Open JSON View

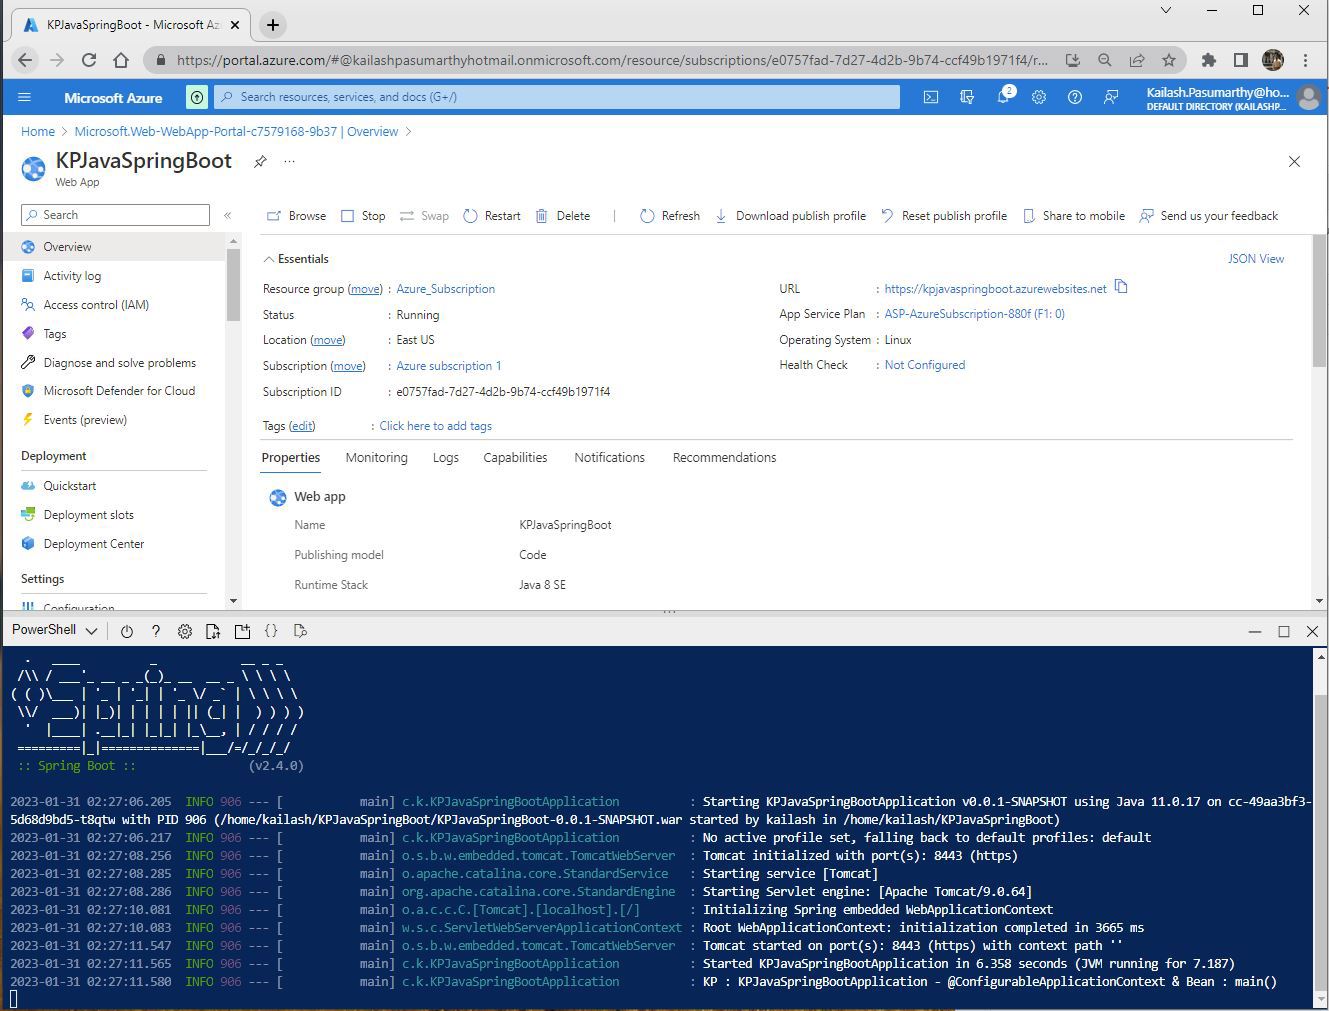click(x=1256, y=259)
